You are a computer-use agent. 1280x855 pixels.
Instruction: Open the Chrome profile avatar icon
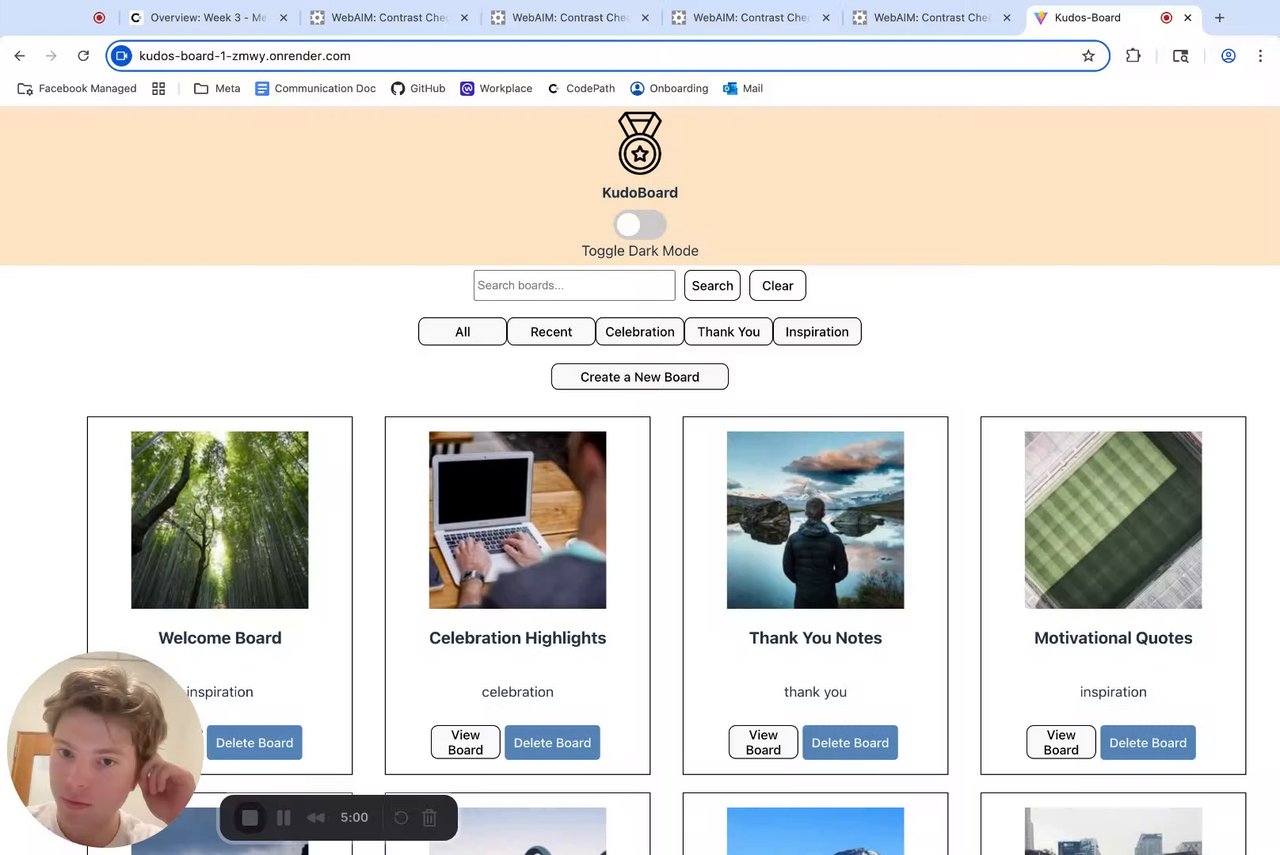click(1228, 56)
